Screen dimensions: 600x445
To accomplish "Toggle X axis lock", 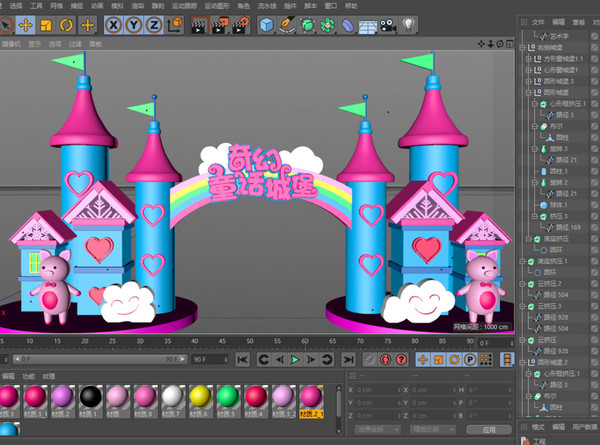I will click(x=114, y=25).
